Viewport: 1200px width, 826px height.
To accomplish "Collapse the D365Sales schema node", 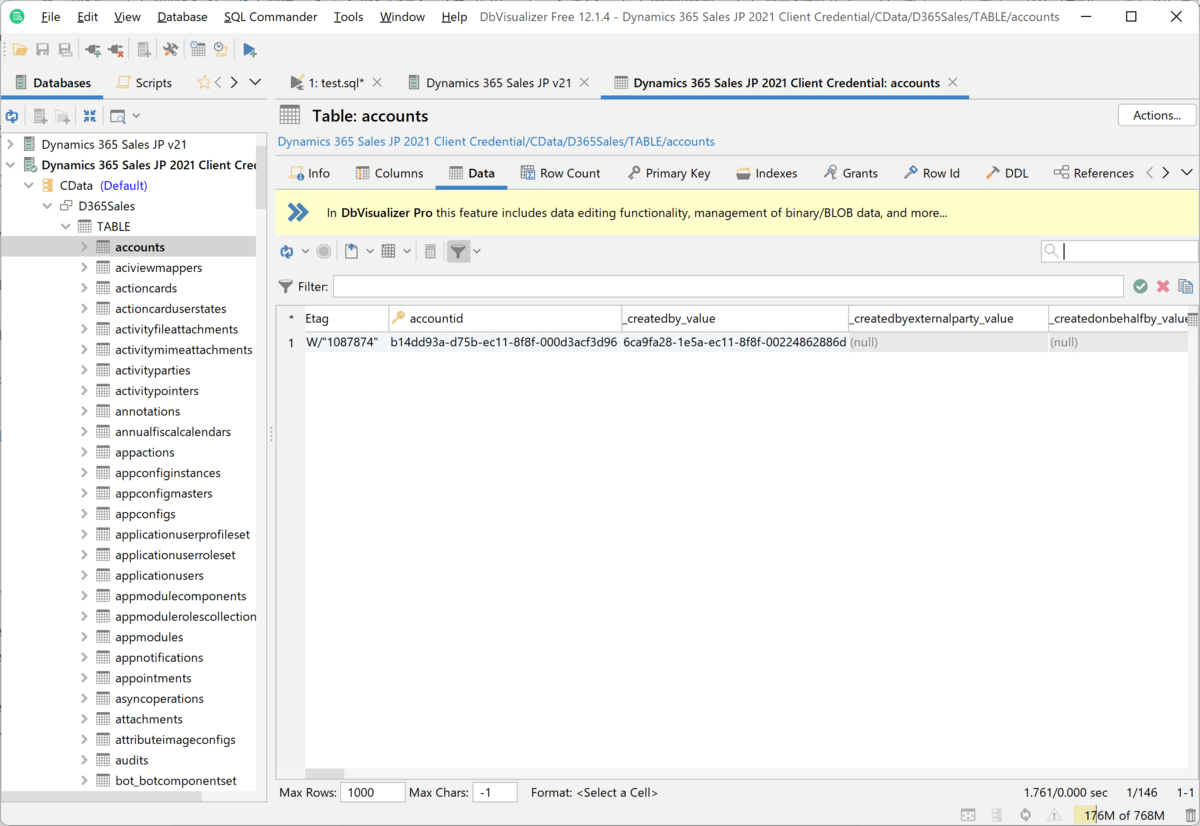I will [48, 206].
